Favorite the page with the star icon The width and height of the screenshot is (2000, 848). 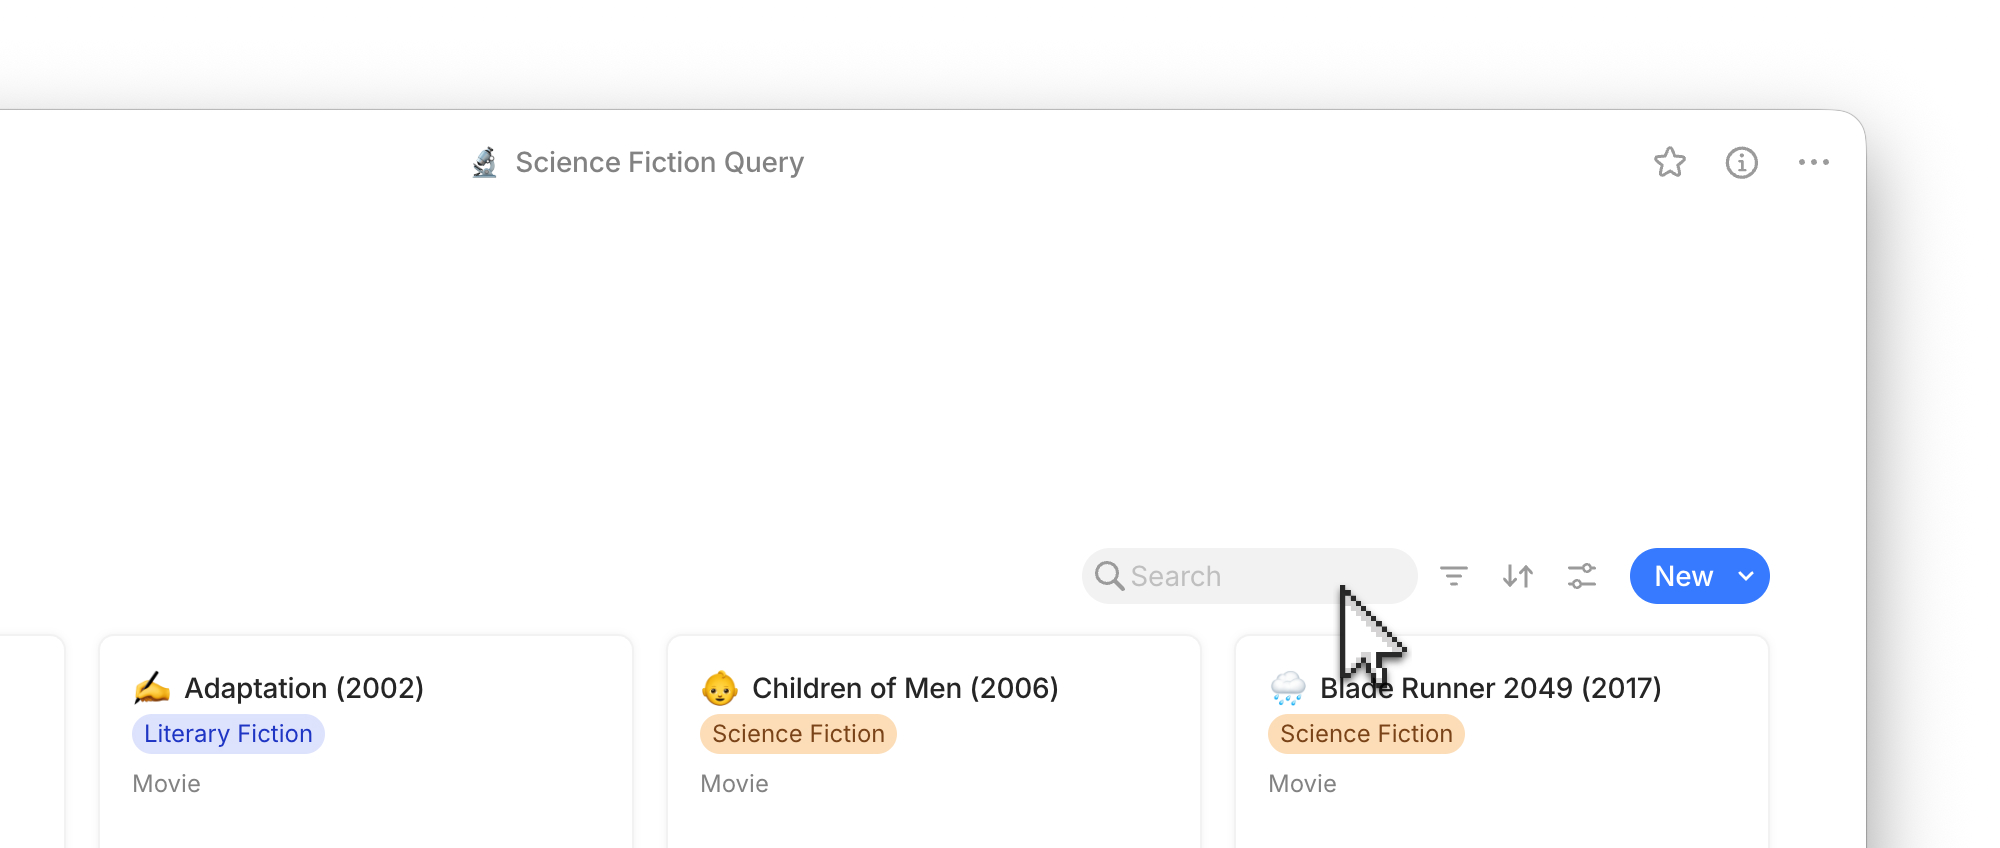click(1670, 162)
